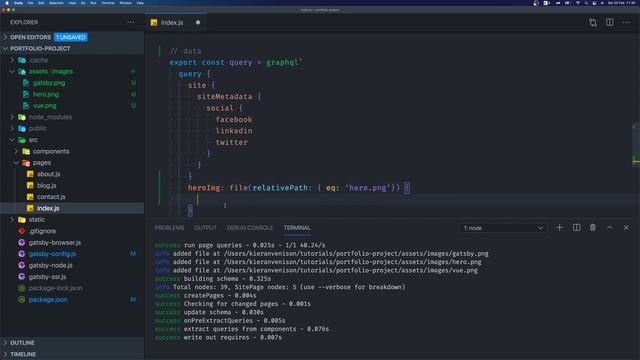Select the index.js editor tab
This screenshot has width=640, height=360.
(x=176, y=22)
